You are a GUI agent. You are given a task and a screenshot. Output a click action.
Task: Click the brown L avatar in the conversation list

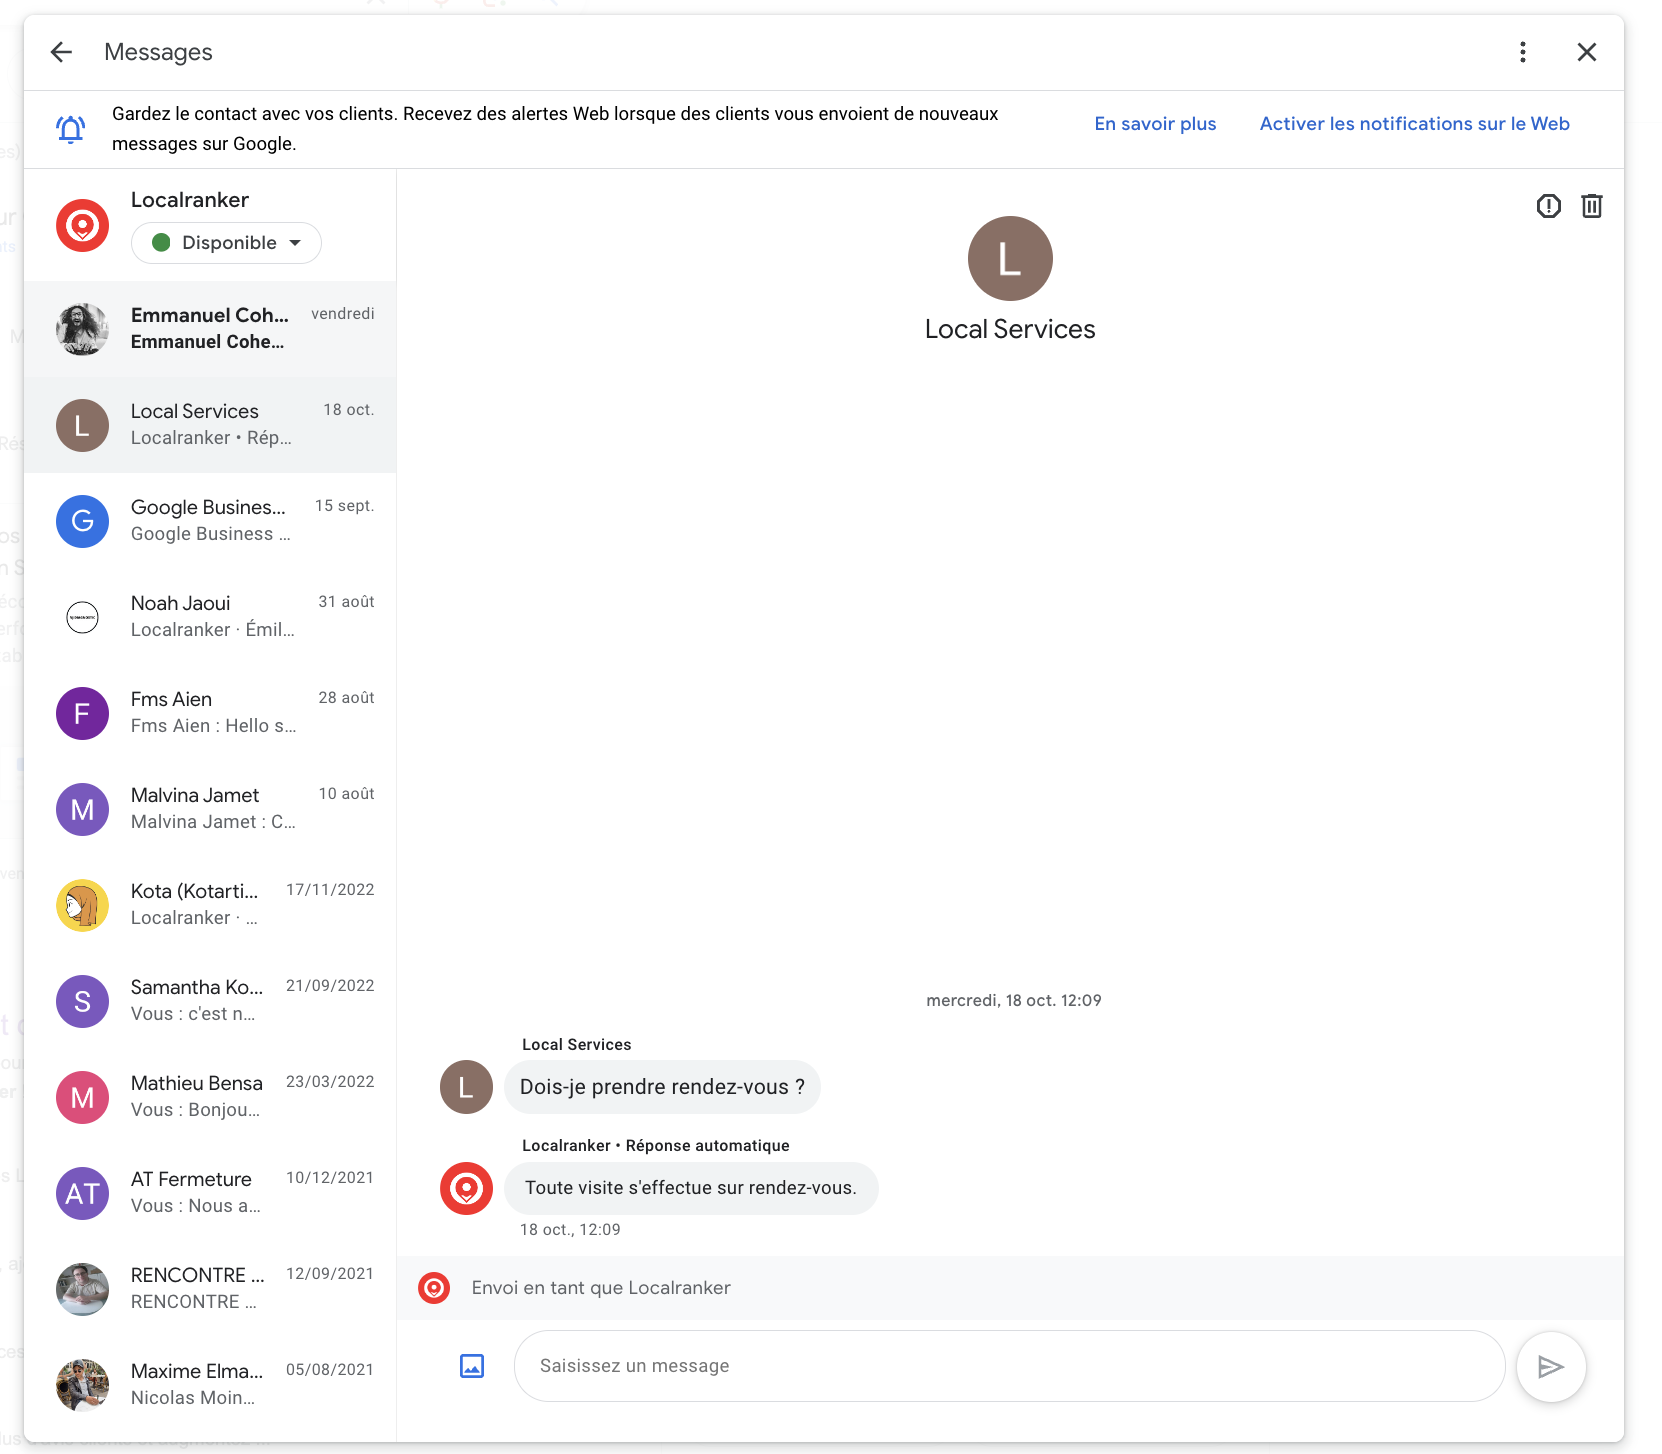pos(82,425)
